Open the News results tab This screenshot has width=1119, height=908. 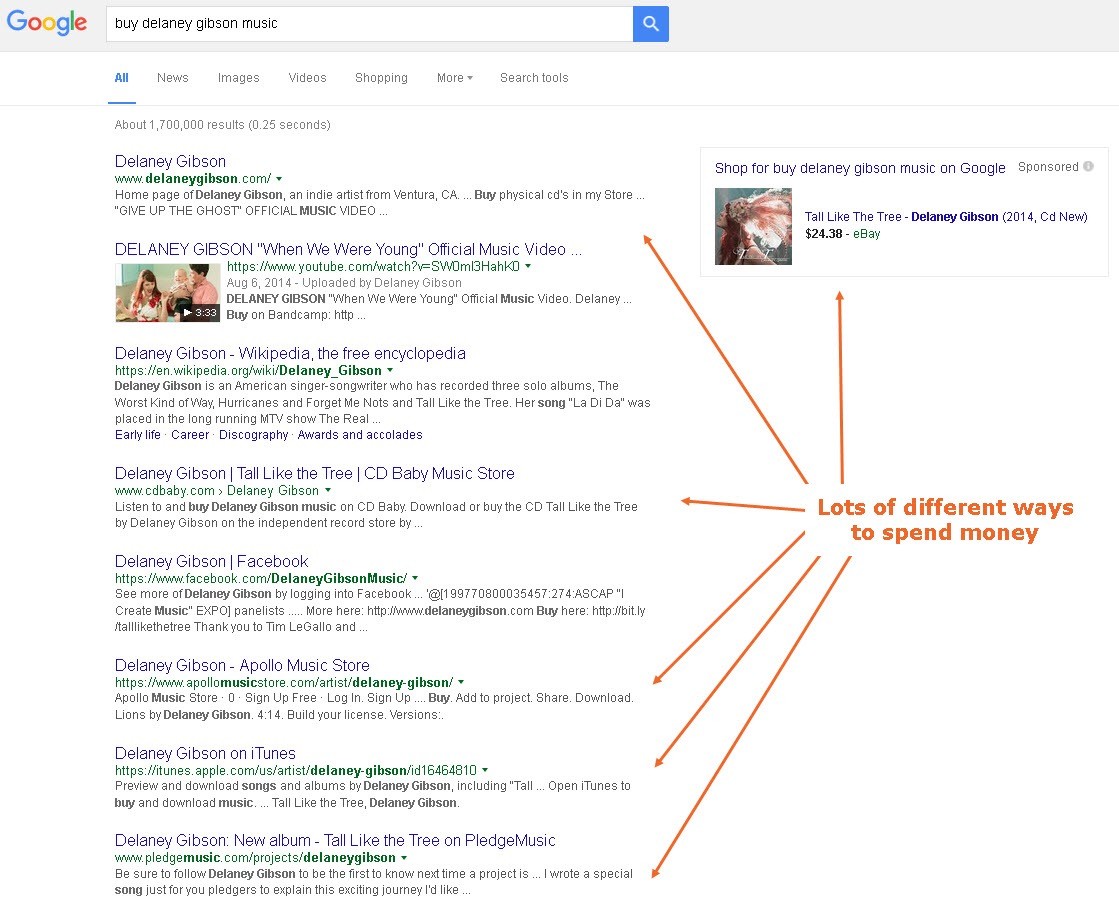[172, 78]
